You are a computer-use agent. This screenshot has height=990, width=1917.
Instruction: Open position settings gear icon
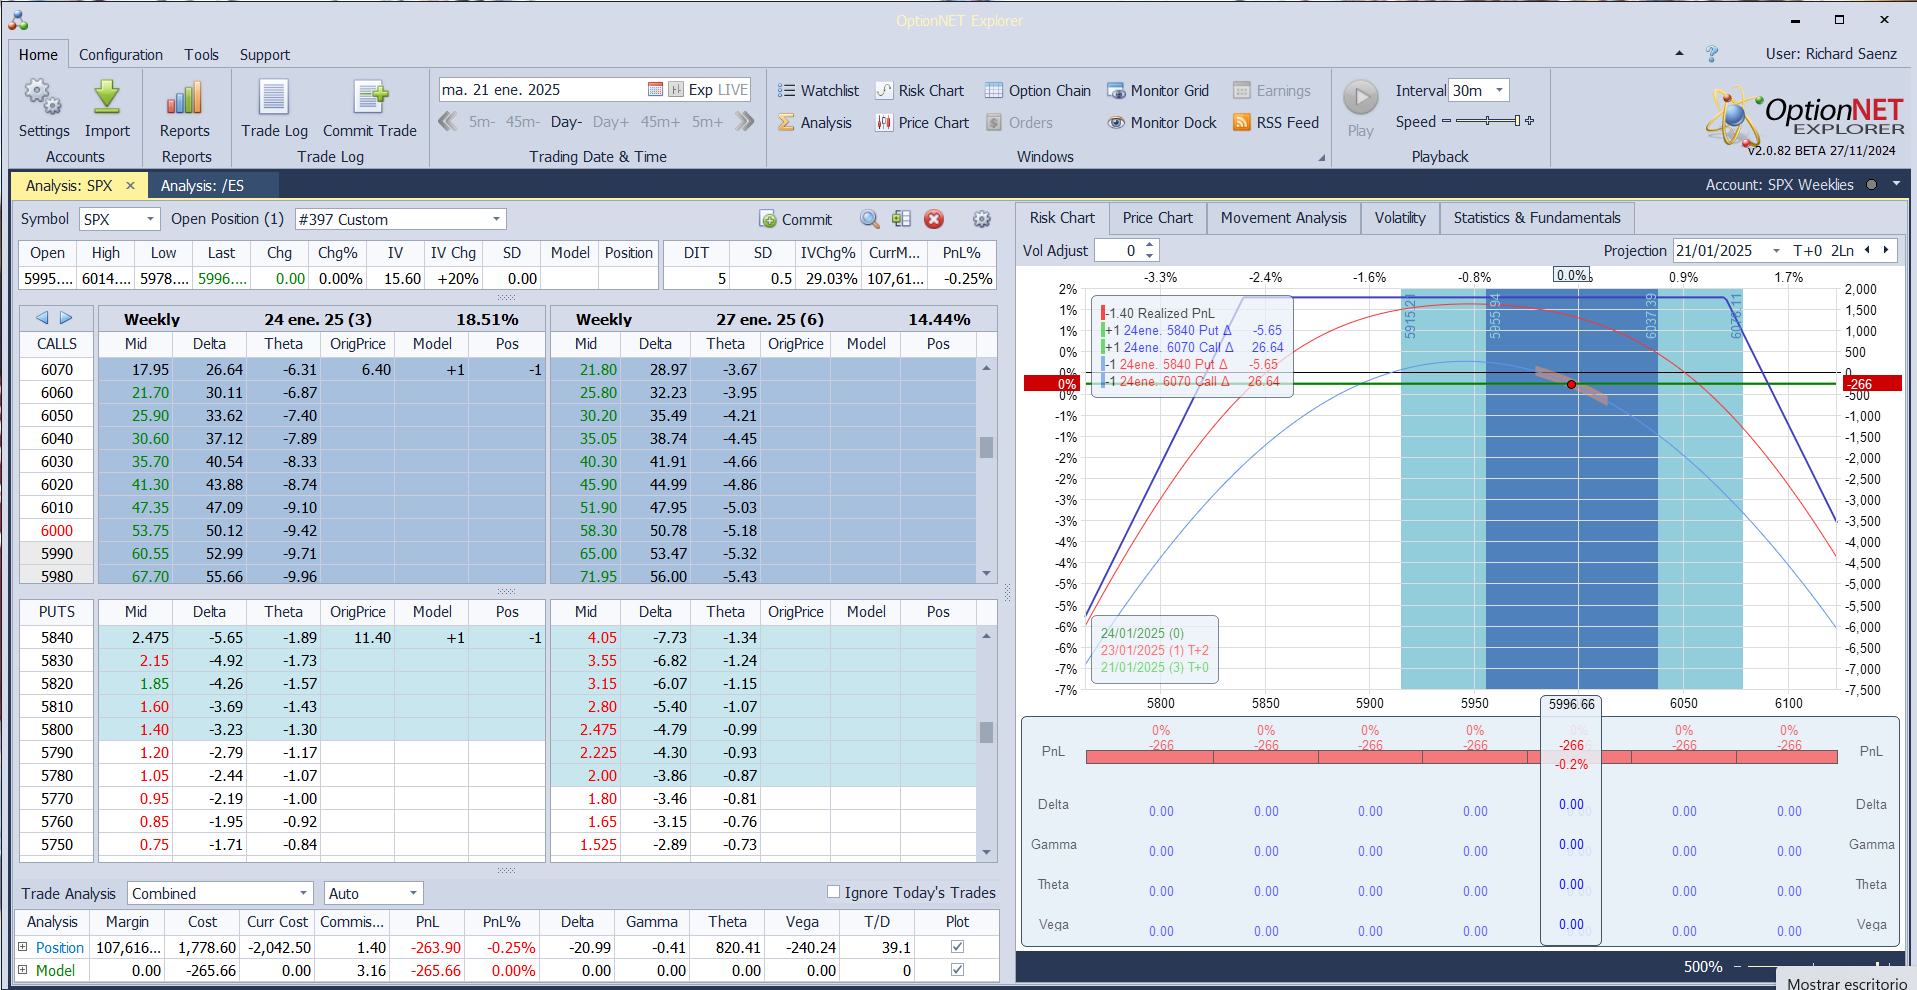click(982, 220)
